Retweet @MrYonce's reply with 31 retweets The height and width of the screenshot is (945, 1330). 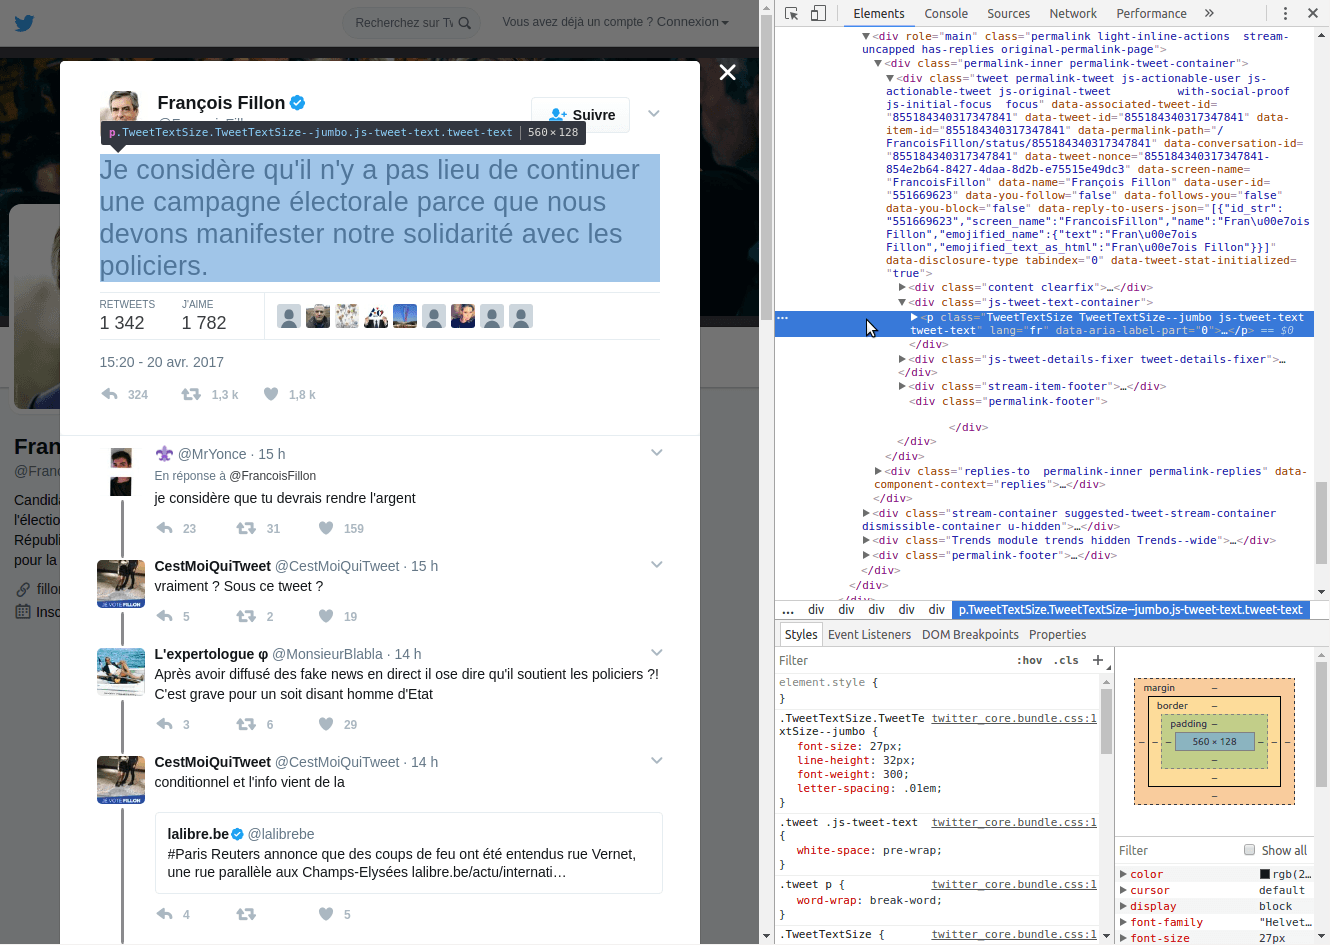246,528
